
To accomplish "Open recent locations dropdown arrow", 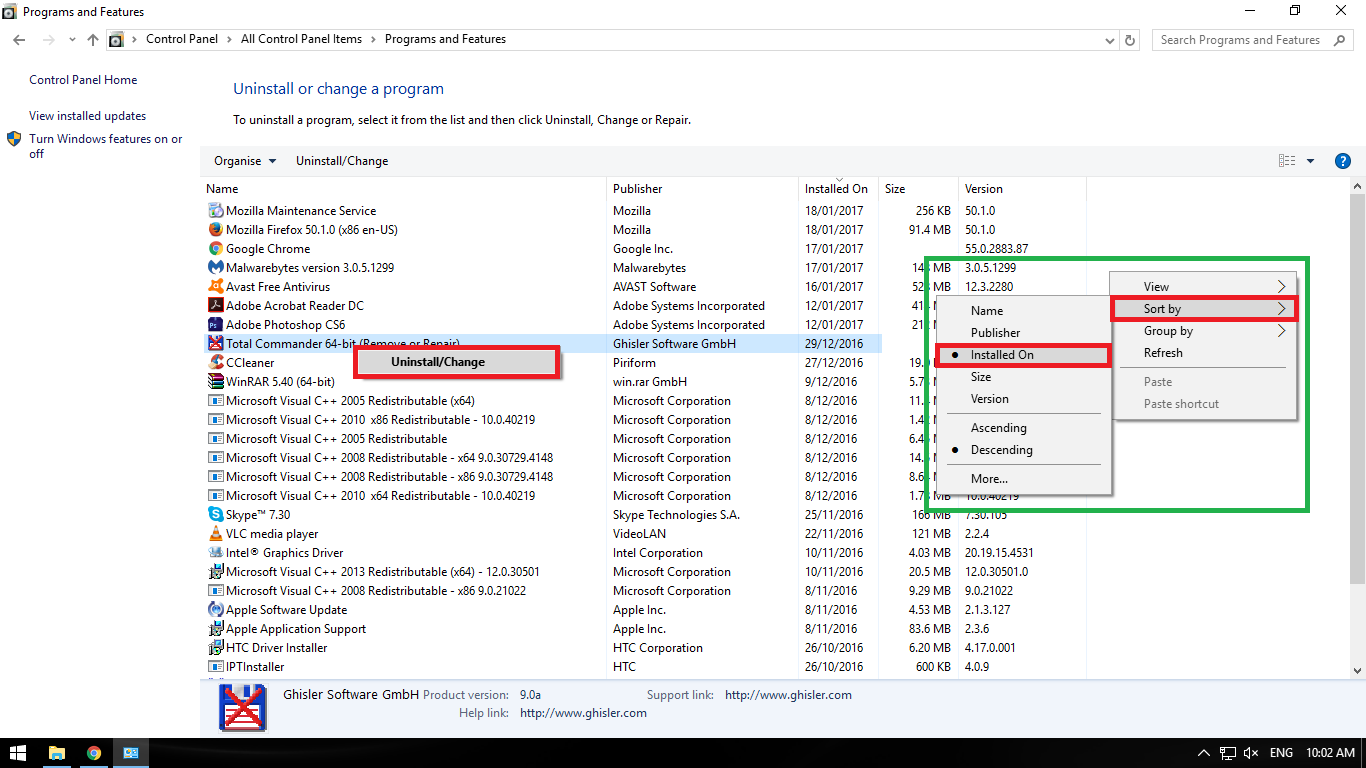I will (x=72, y=40).
